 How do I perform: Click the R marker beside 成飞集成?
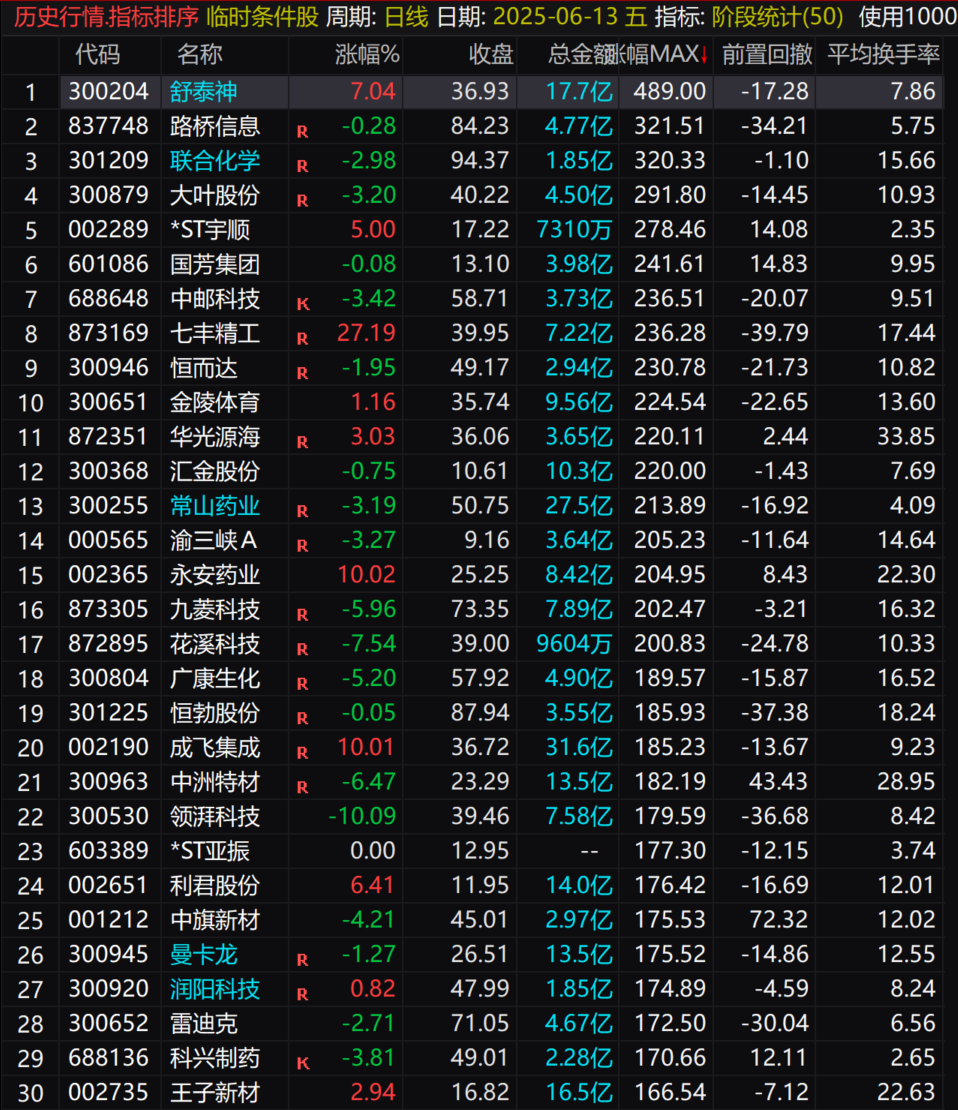(302, 753)
